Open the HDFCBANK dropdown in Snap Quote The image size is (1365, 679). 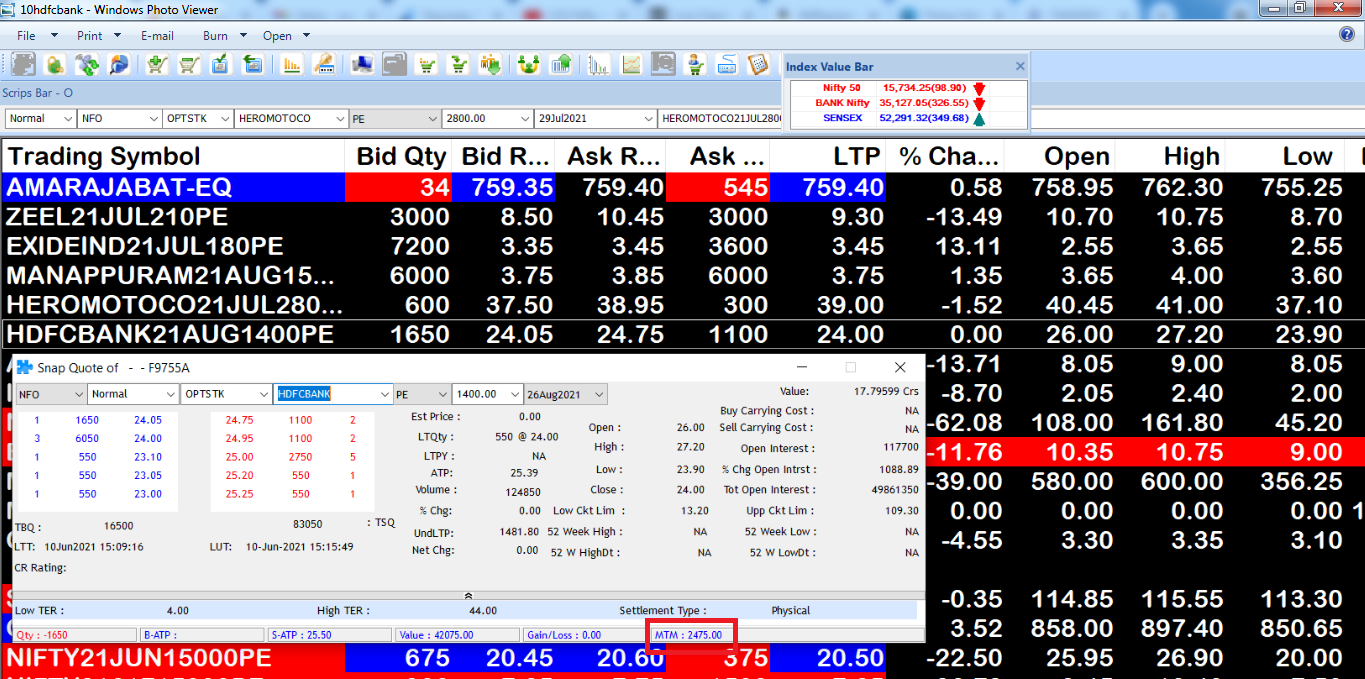(385, 394)
